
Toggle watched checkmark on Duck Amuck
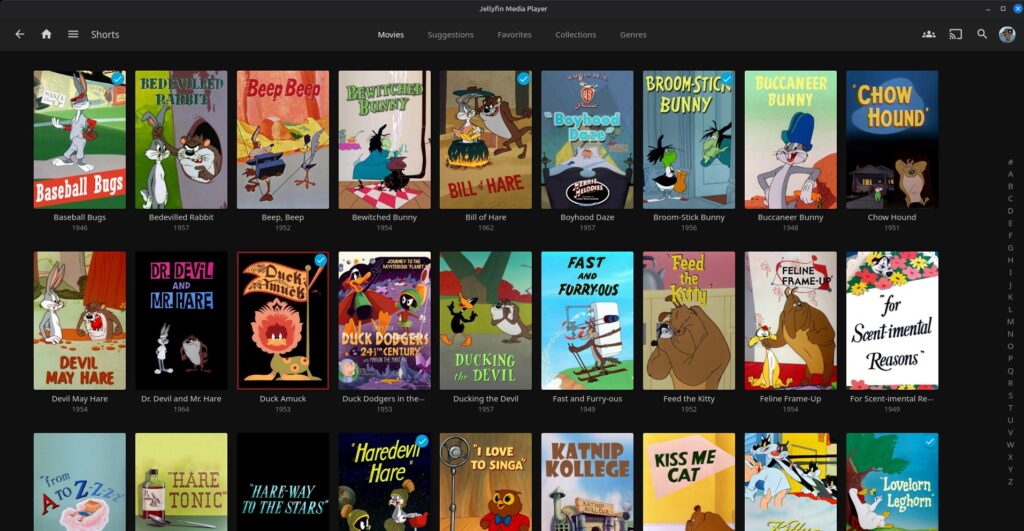[321, 260]
